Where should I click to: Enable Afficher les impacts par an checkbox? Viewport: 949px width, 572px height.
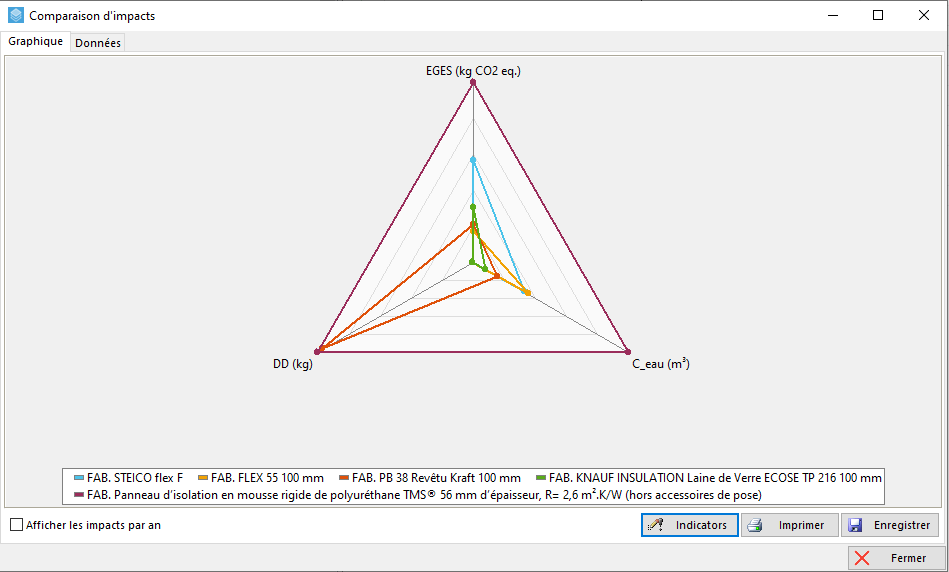(16, 525)
